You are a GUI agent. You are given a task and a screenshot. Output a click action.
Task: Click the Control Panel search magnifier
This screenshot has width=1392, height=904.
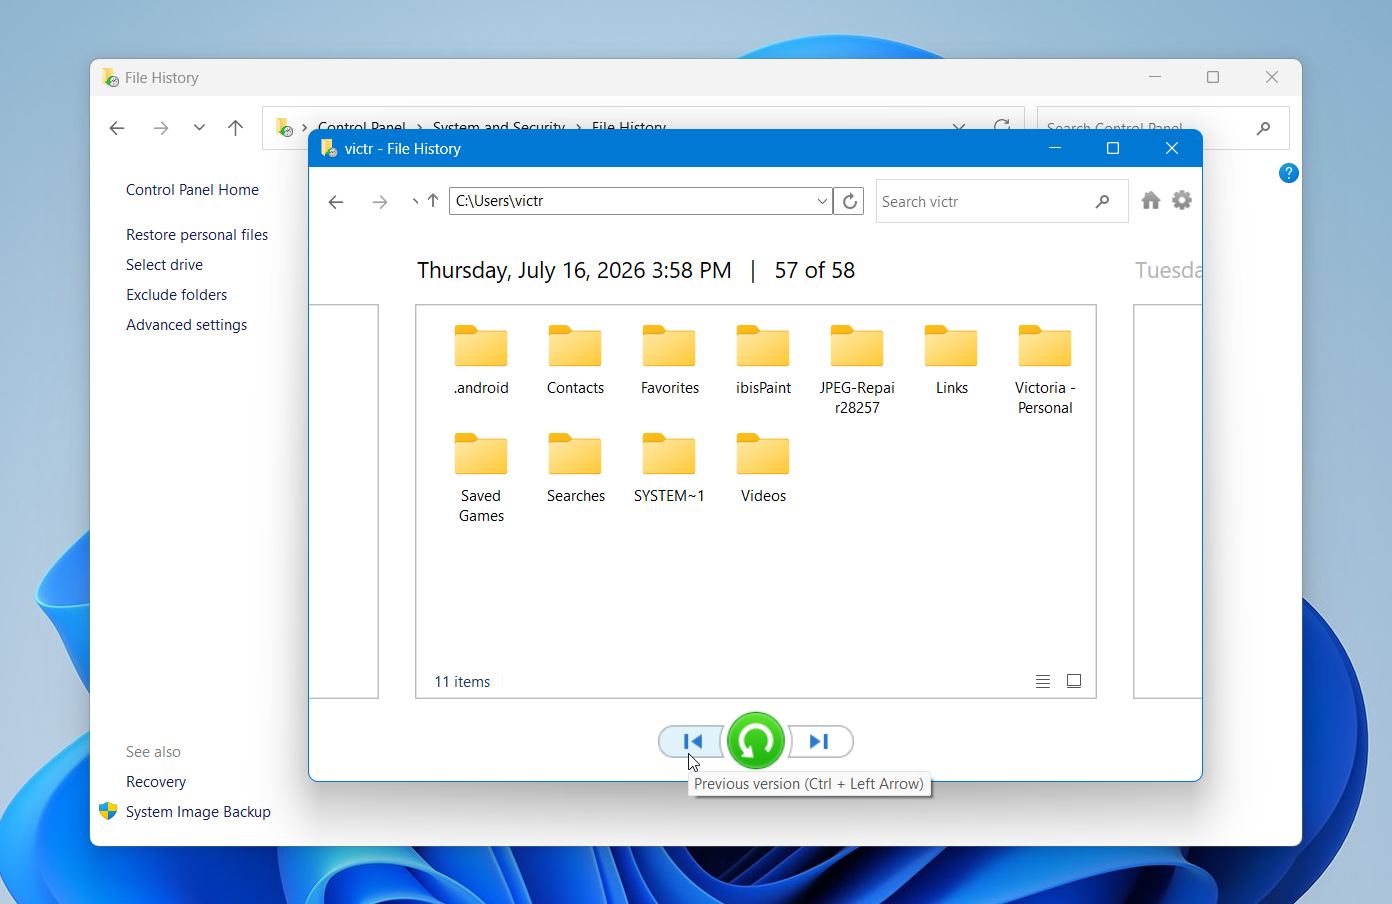[1263, 128]
